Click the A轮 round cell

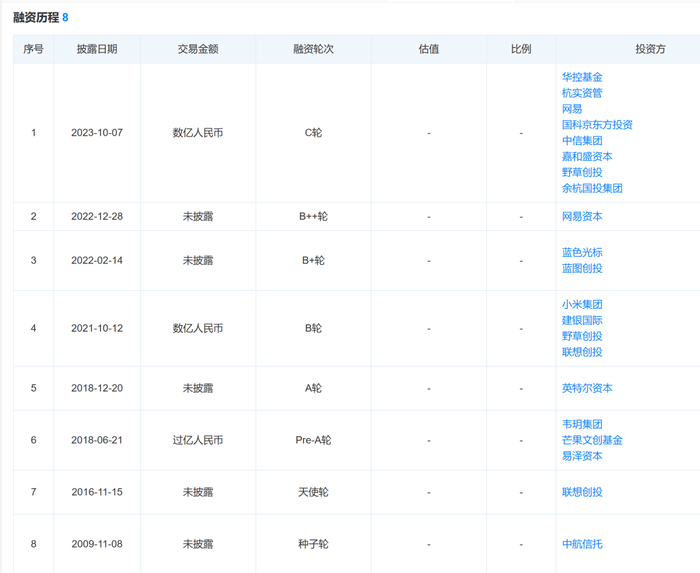pos(313,388)
